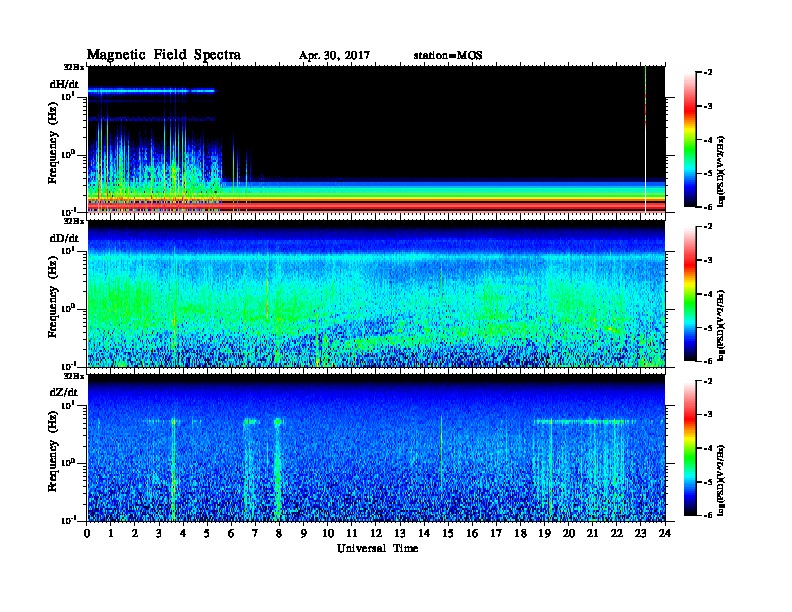Image resolution: width=792 pixels, height=612 pixels.
Task: Click inside the dZ/dt spectrogram plot
Action: (x=377, y=448)
